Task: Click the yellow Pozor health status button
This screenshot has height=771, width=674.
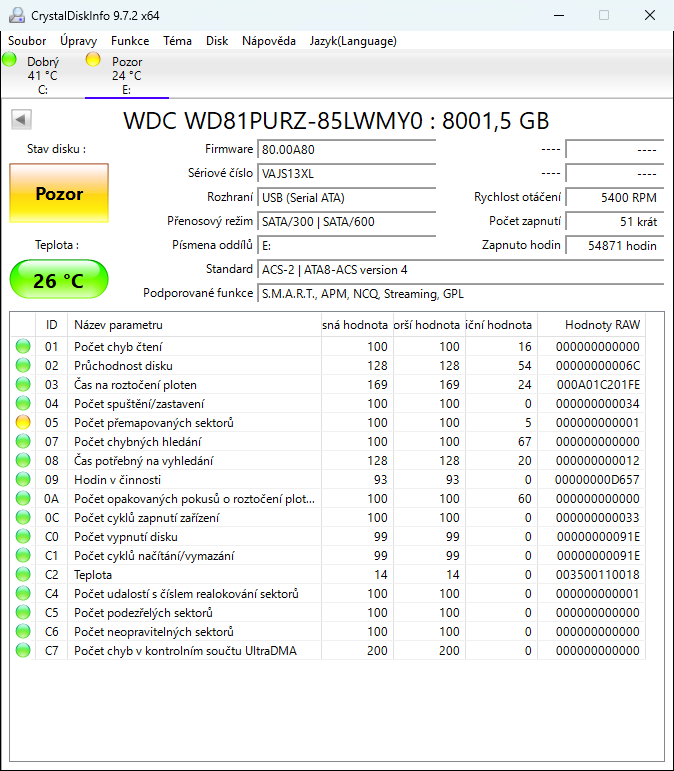Action: (59, 193)
